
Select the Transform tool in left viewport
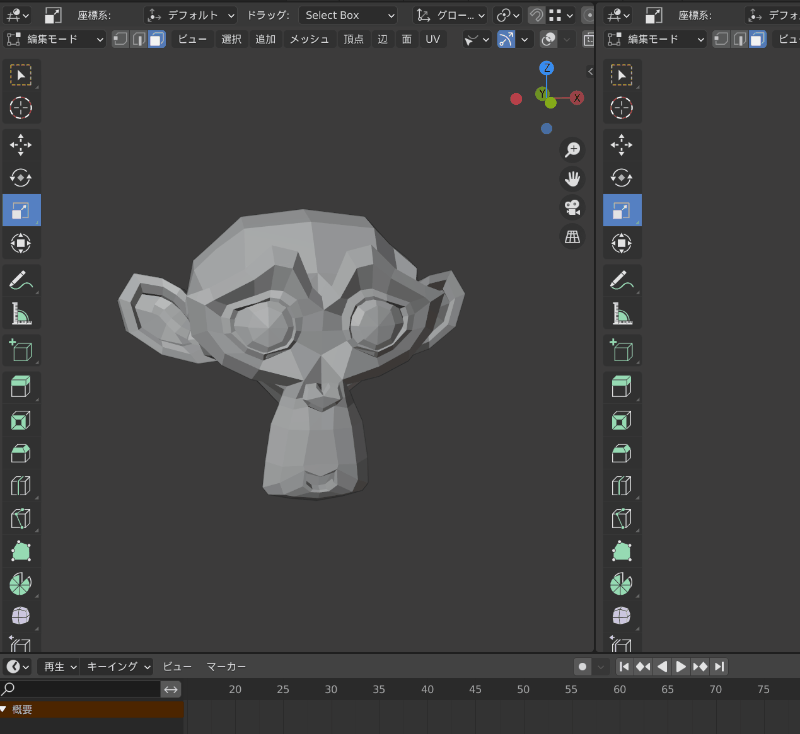21,243
